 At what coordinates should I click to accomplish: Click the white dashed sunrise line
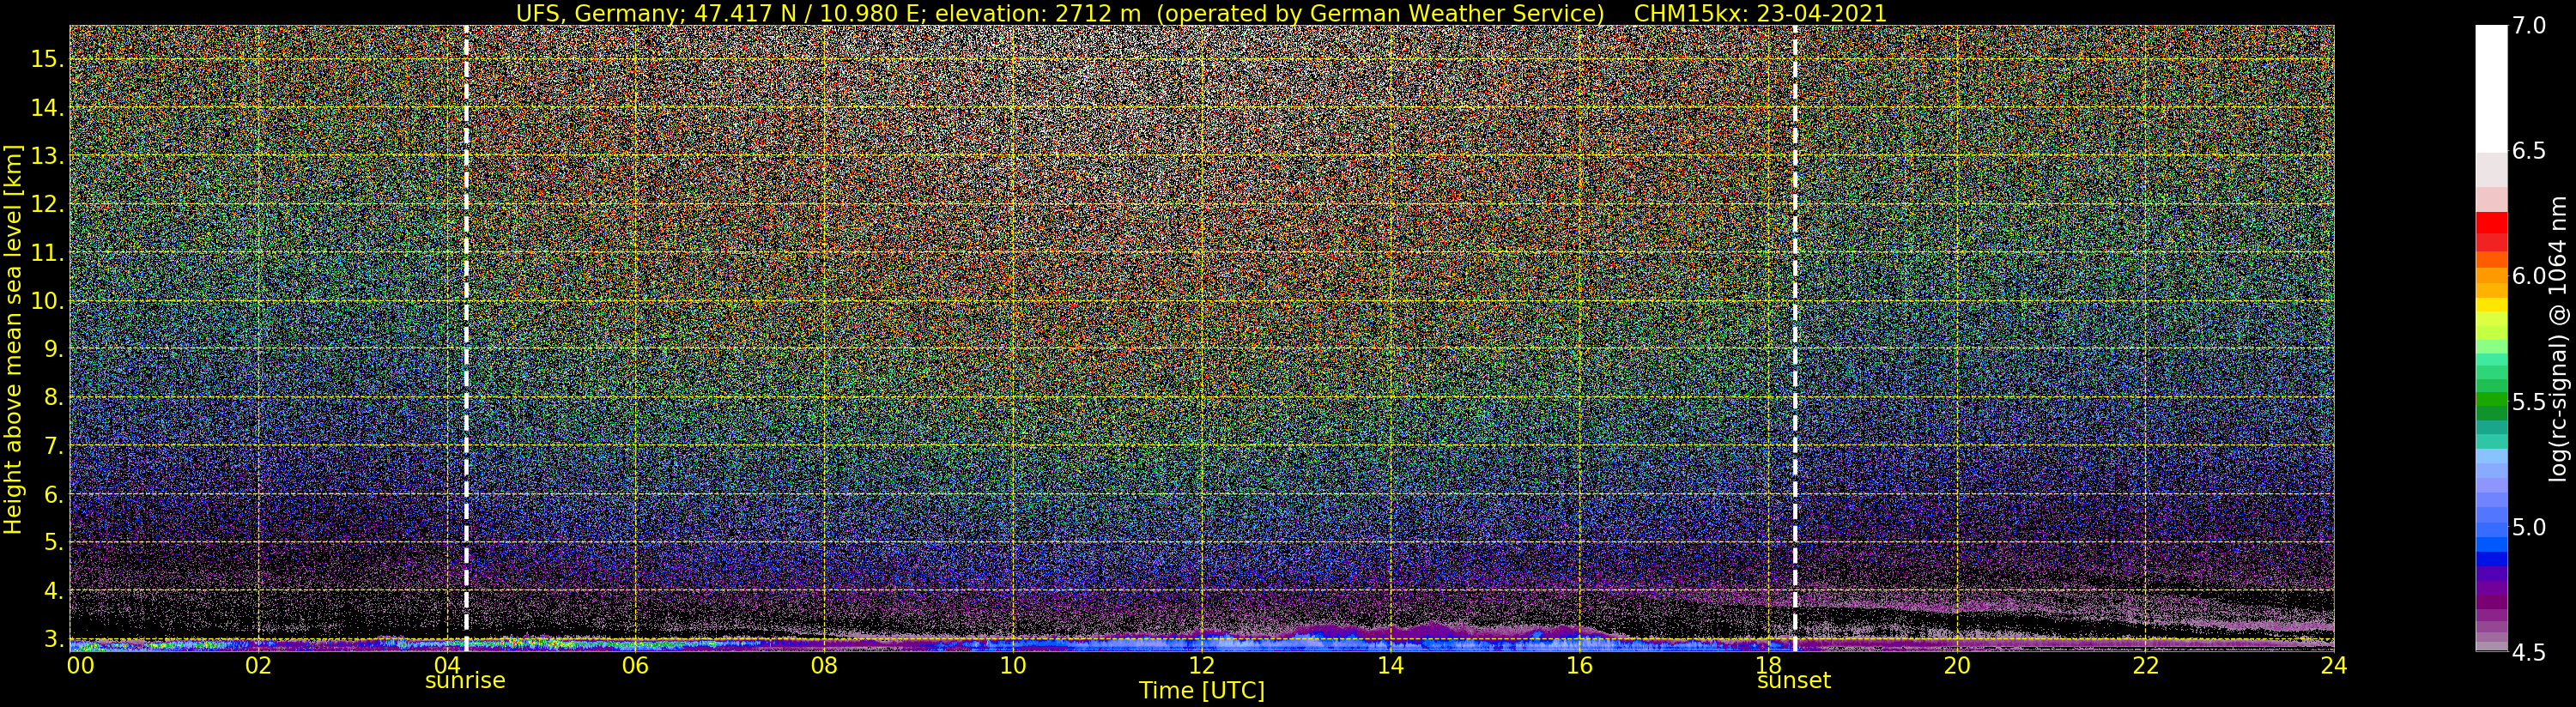coord(466,338)
